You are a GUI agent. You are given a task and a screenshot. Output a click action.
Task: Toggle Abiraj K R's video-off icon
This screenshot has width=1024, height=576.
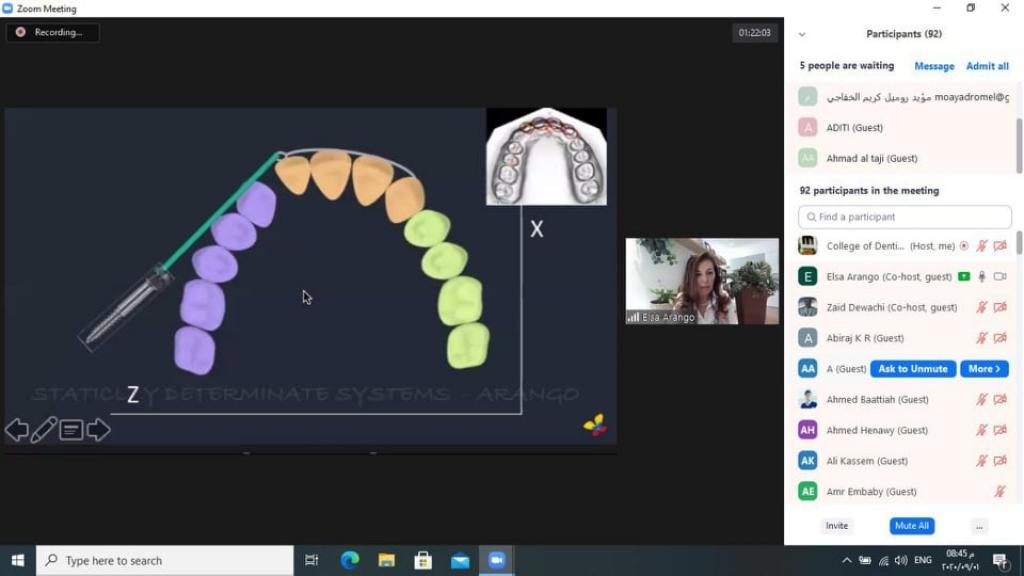point(1000,338)
